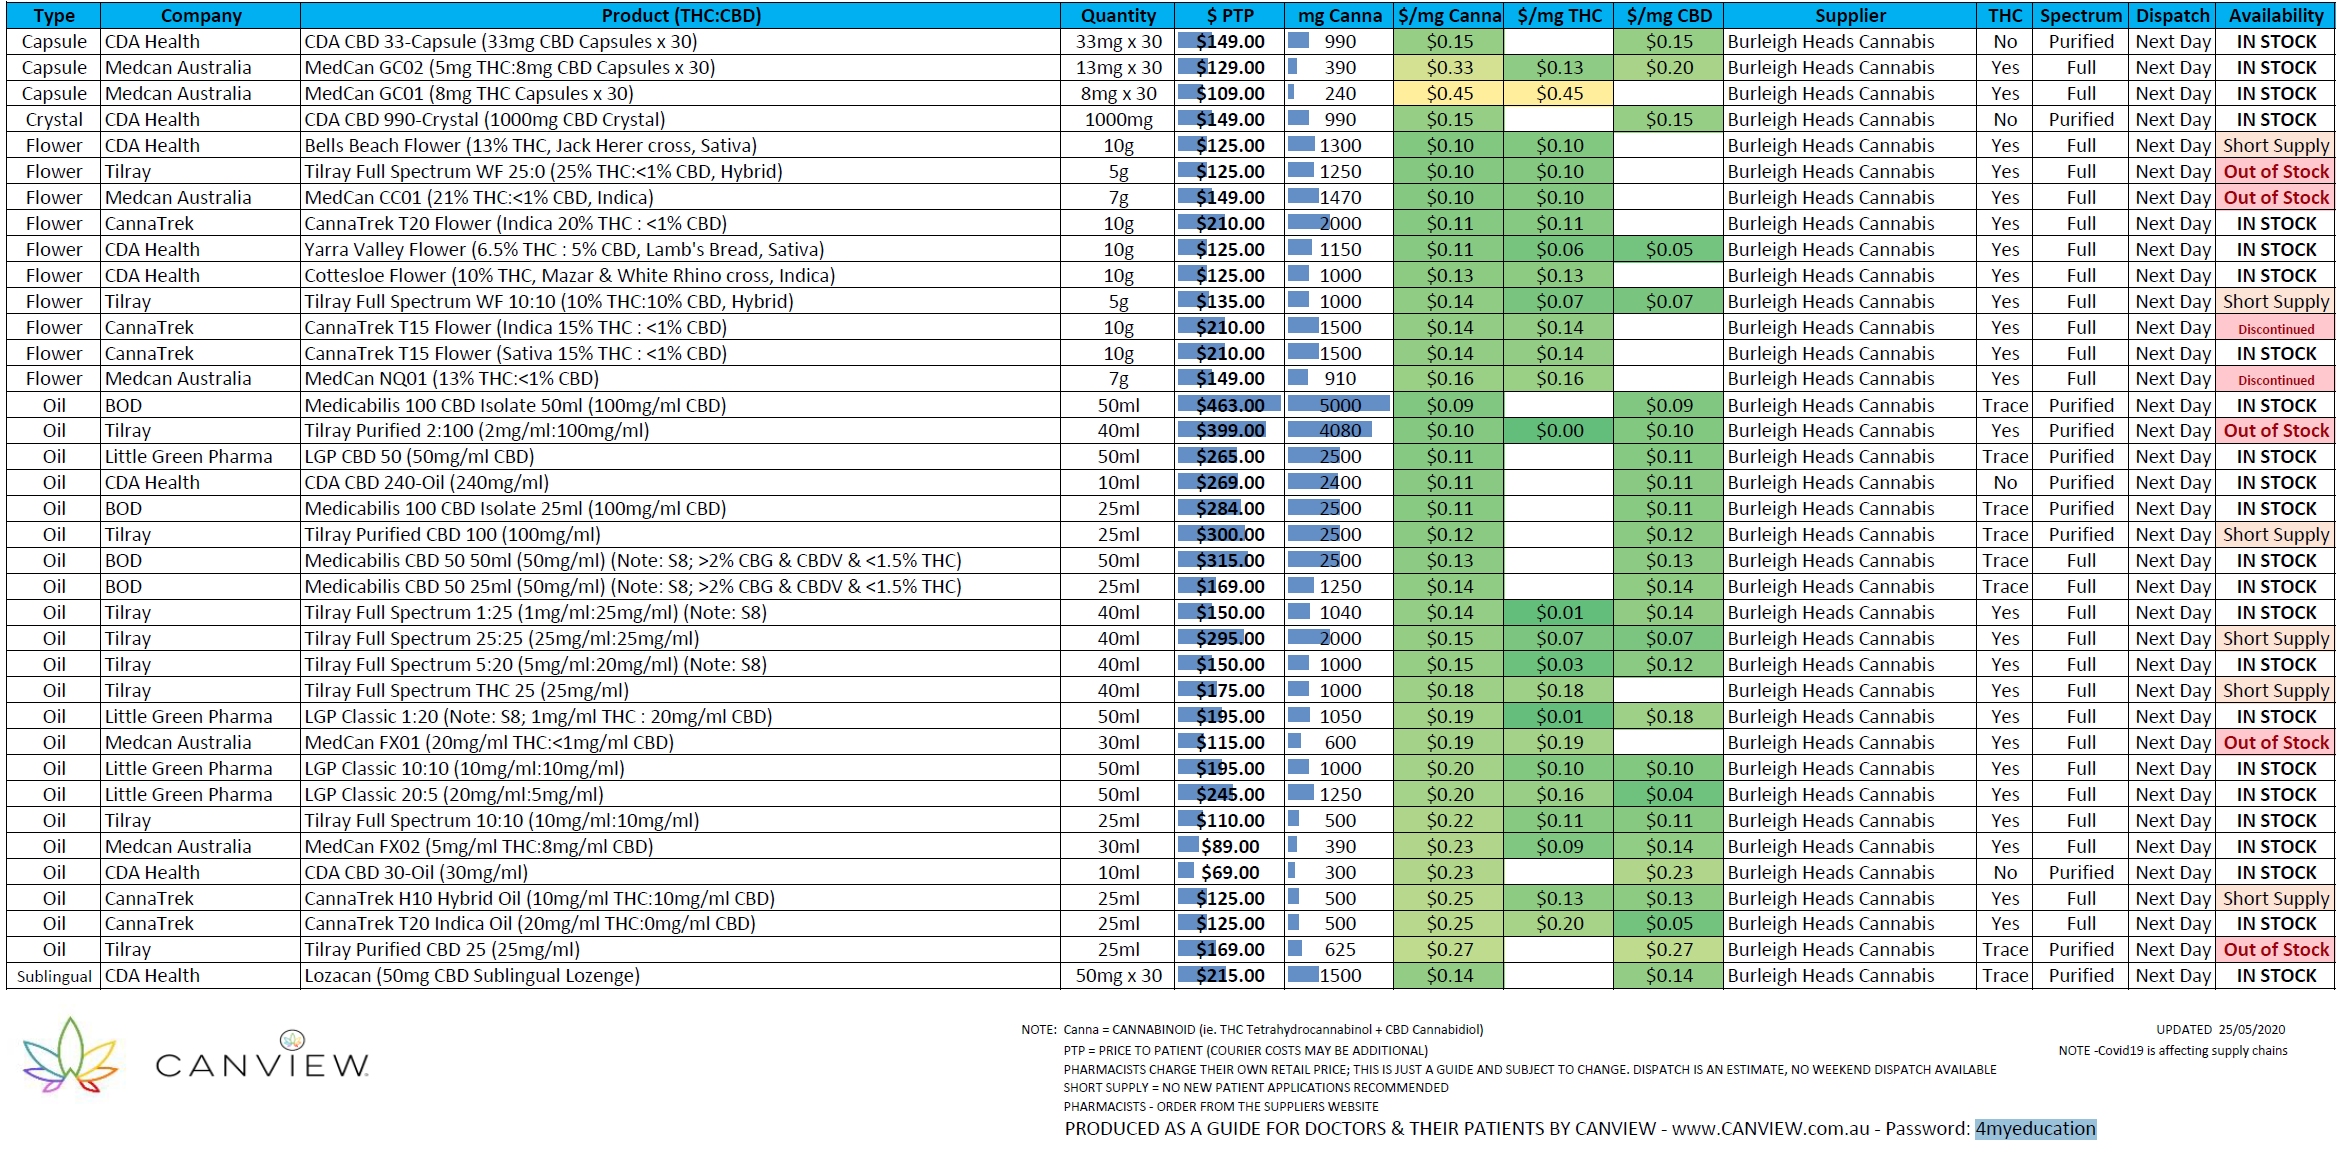Click the cell 'MedCan GC02 (5mg THC:8mg CBD Capsules x 30)'

click(x=681, y=68)
